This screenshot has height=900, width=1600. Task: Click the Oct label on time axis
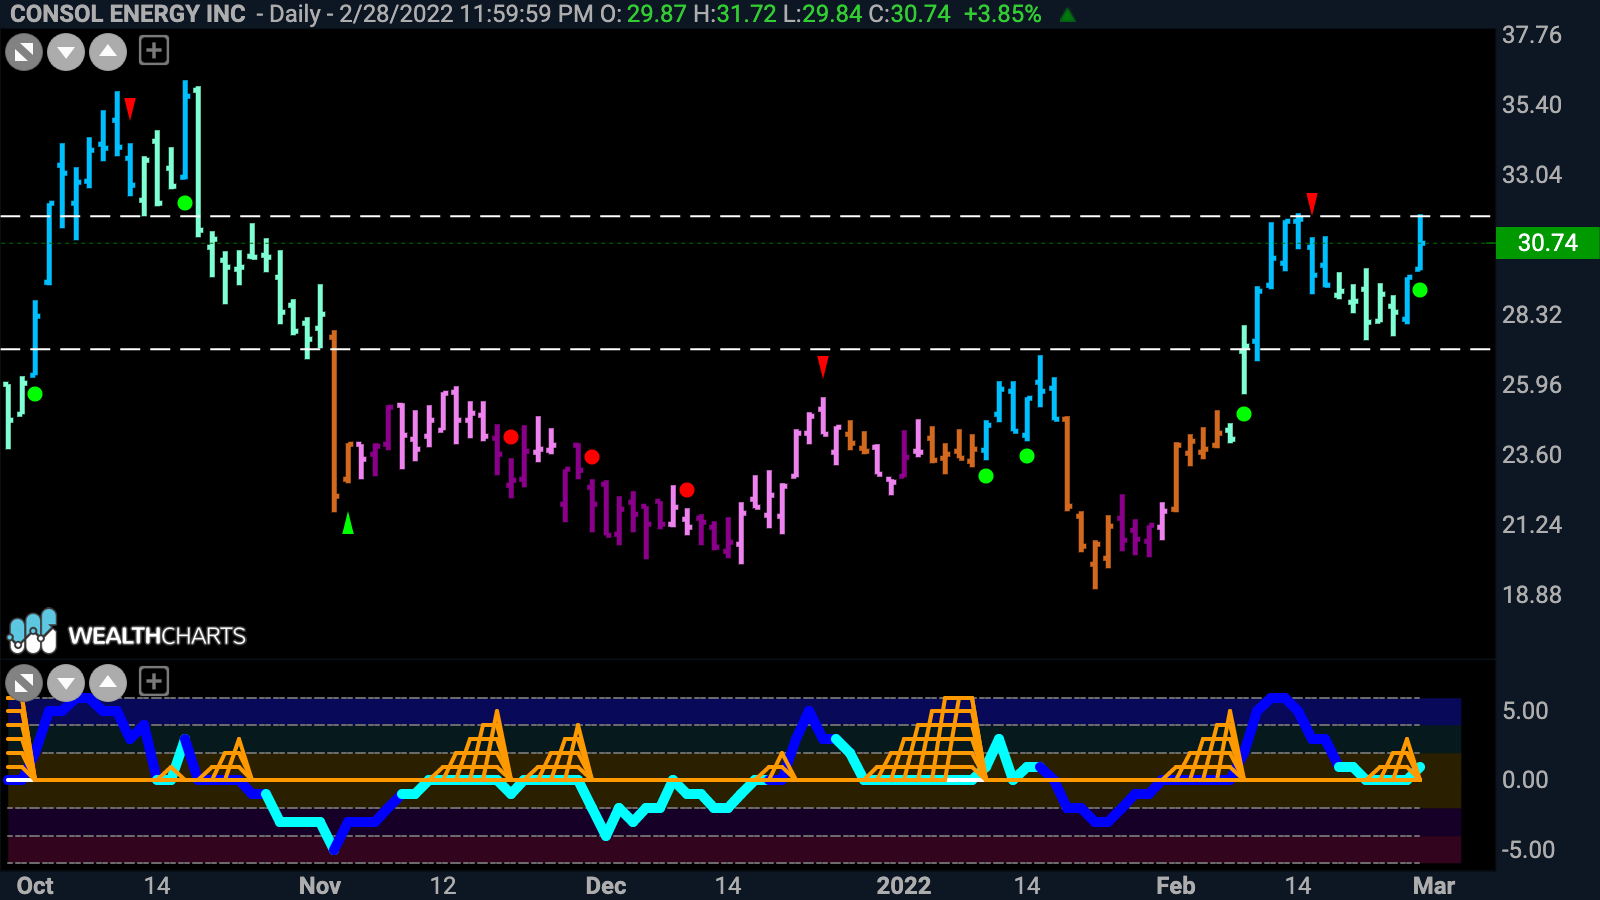[x=35, y=886]
